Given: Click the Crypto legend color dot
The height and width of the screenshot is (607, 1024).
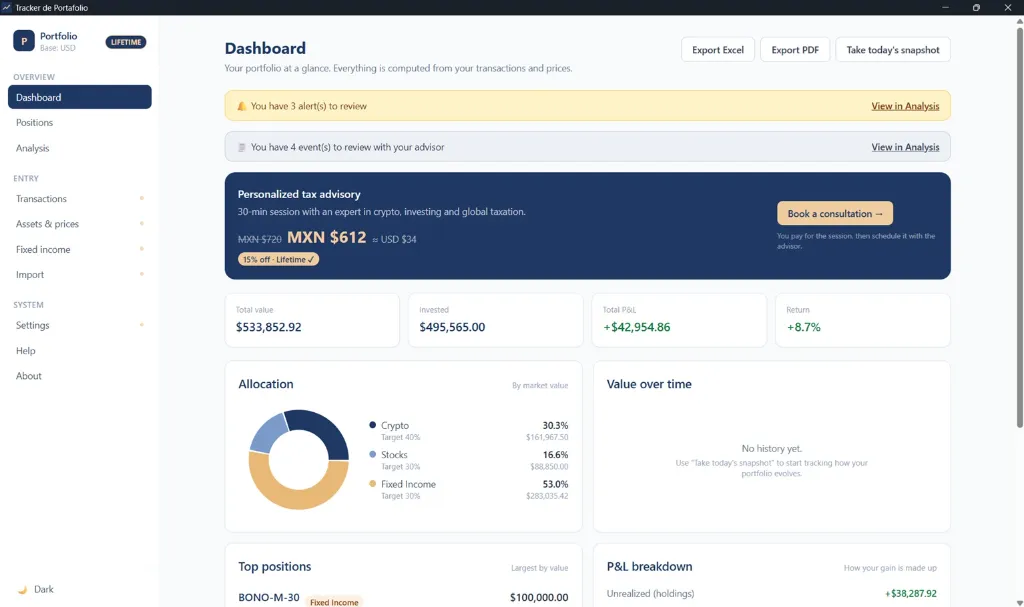Looking at the screenshot, I should 372,425.
